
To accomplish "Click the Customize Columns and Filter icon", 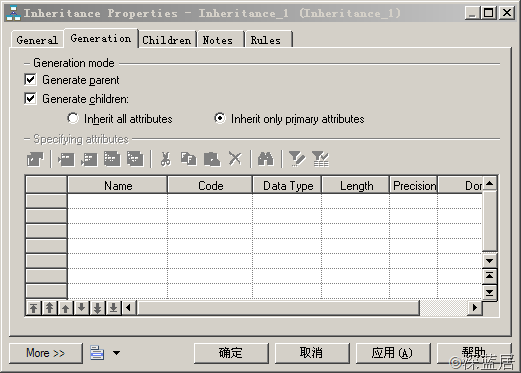I will point(297,159).
